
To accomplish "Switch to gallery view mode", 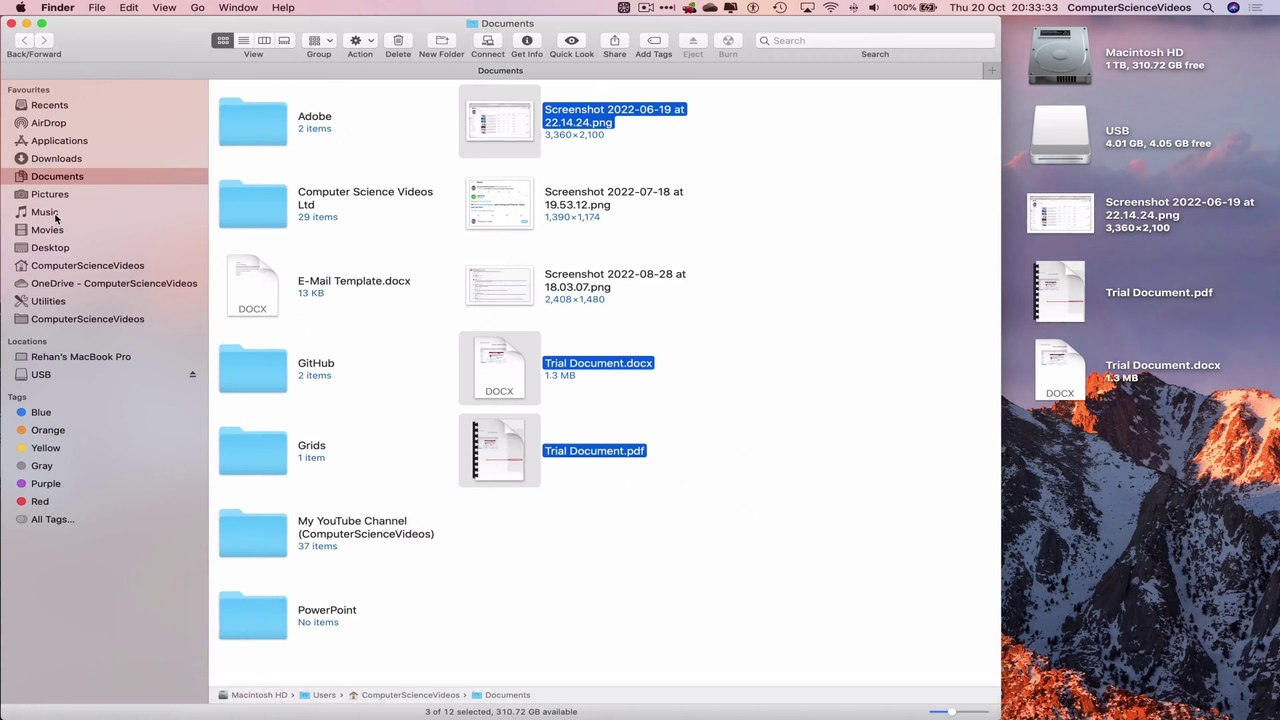I will point(284,41).
